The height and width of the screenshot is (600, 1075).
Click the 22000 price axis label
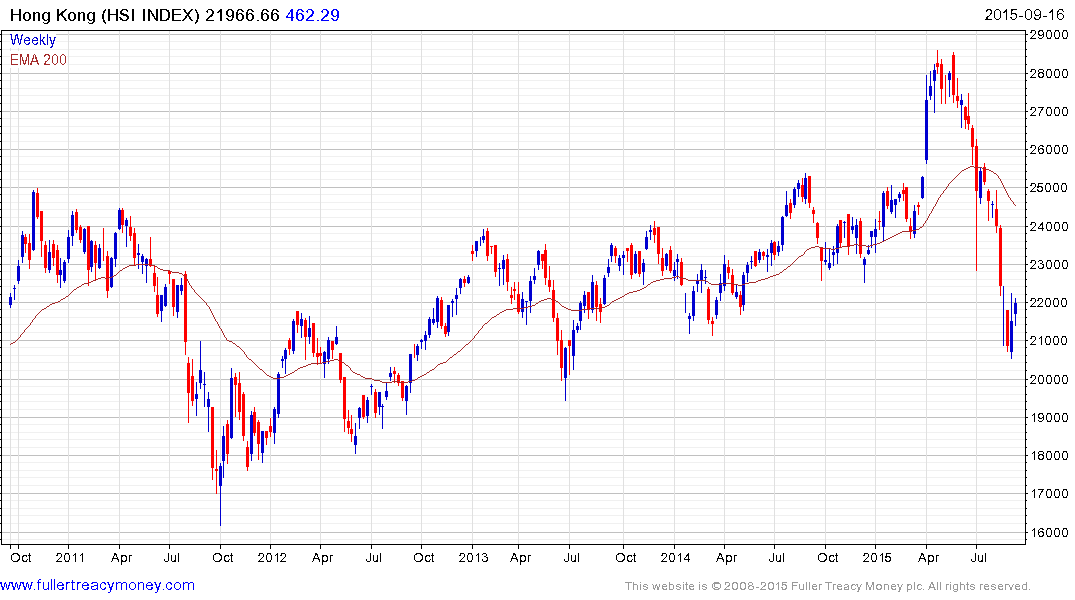1048,302
